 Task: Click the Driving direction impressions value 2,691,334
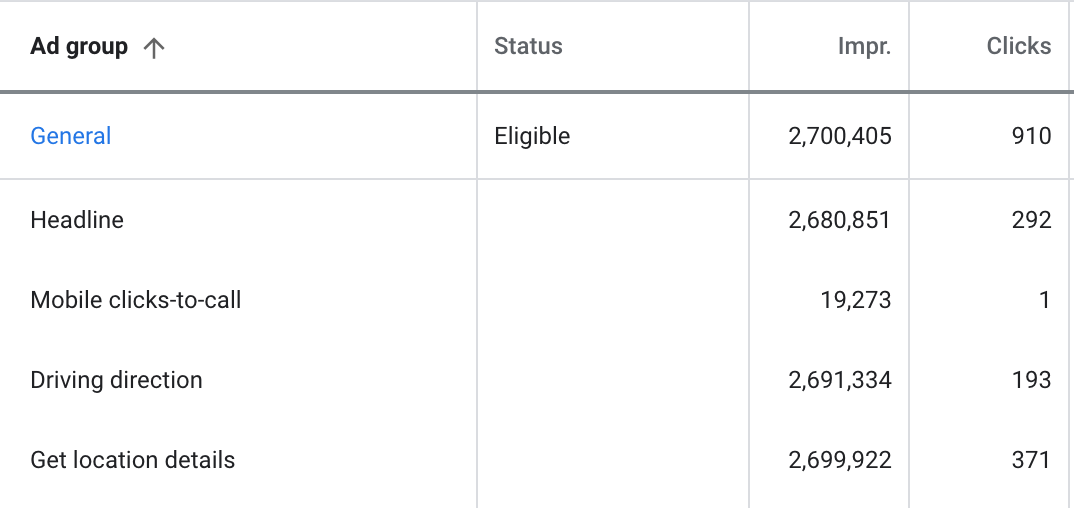[x=840, y=380]
